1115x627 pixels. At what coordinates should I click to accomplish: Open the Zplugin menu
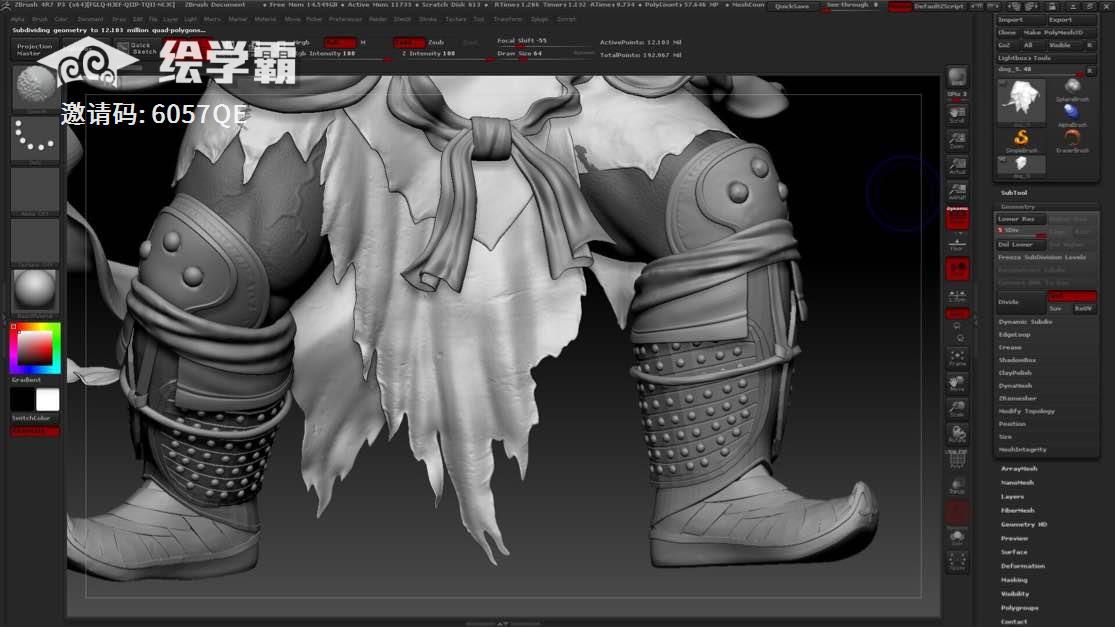click(540, 19)
